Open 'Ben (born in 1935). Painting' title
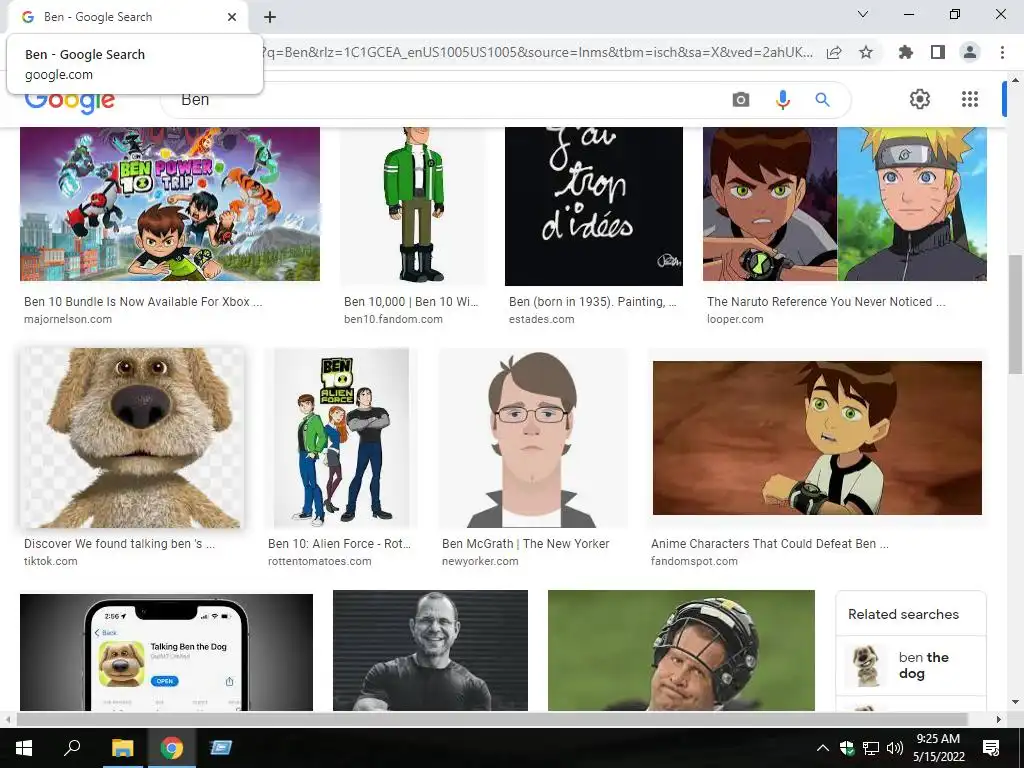The width and height of the screenshot is (1024, 768). click(592, 302)
